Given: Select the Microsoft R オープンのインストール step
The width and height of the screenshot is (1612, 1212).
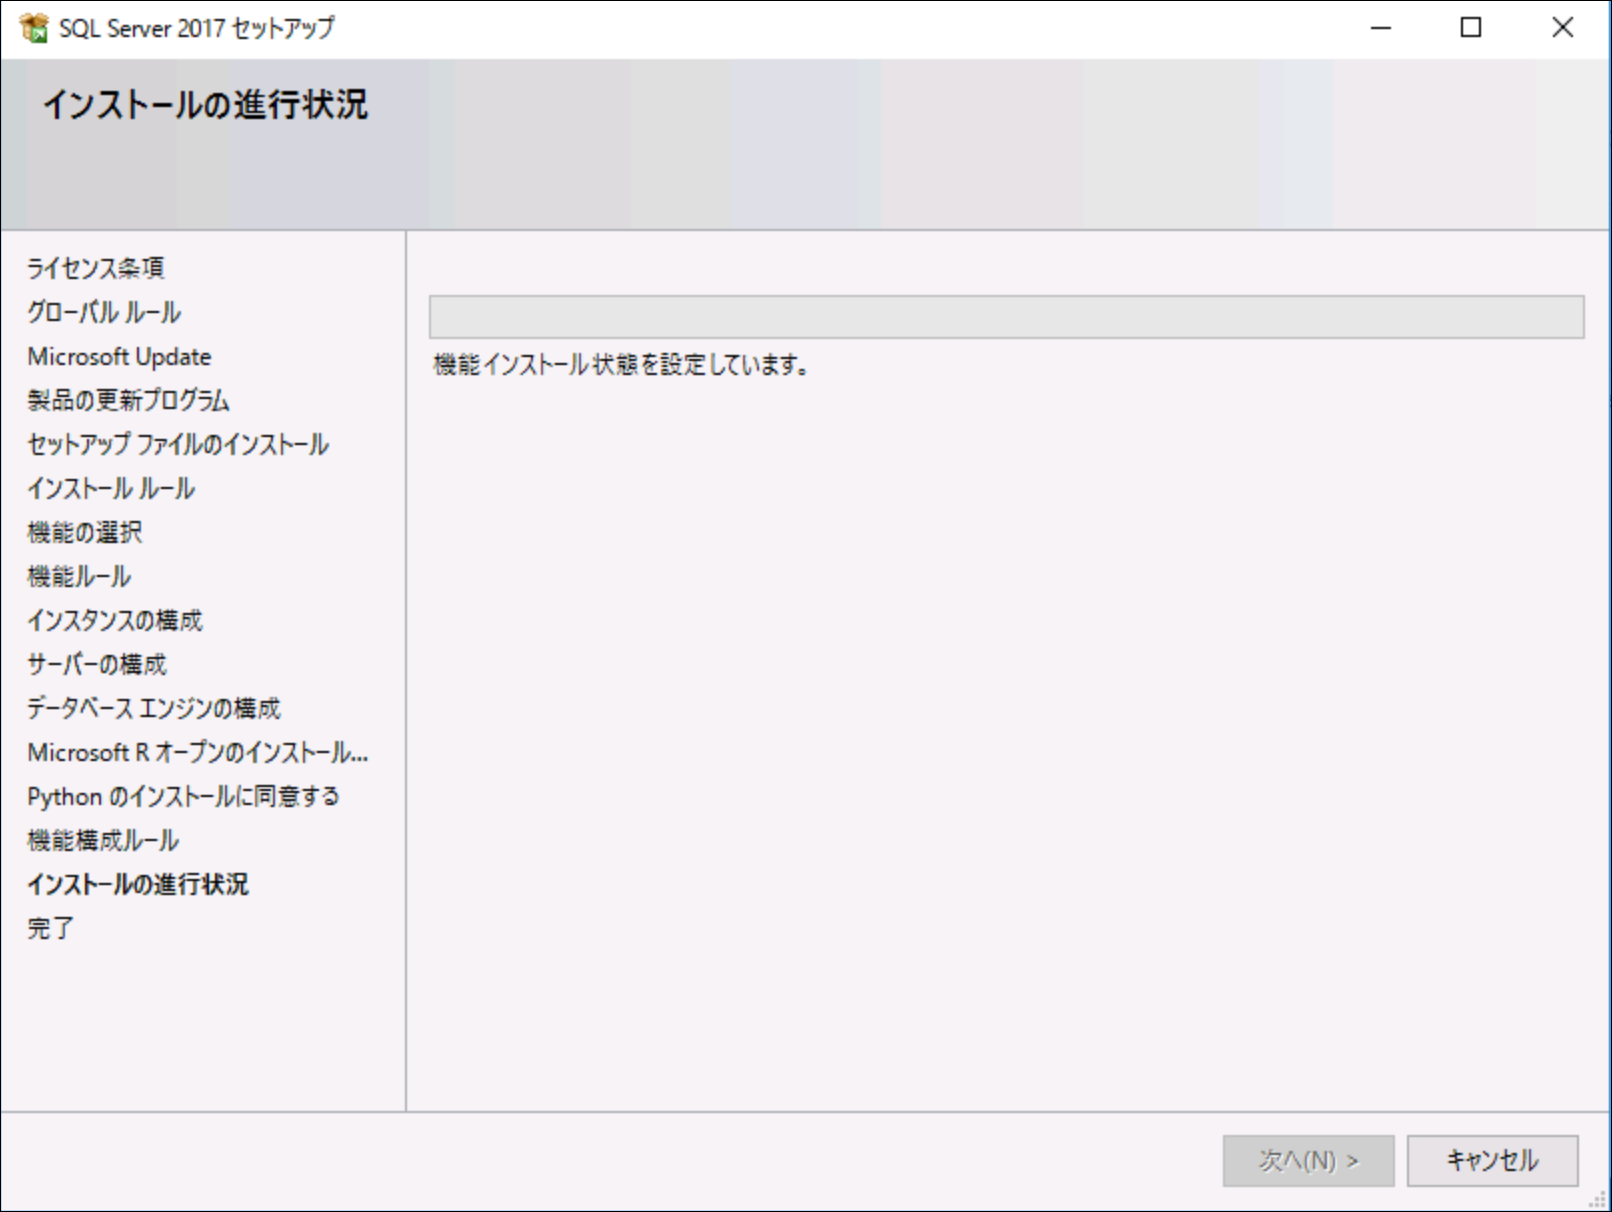Looking at the screenshot, I should (x=198, y=752).
